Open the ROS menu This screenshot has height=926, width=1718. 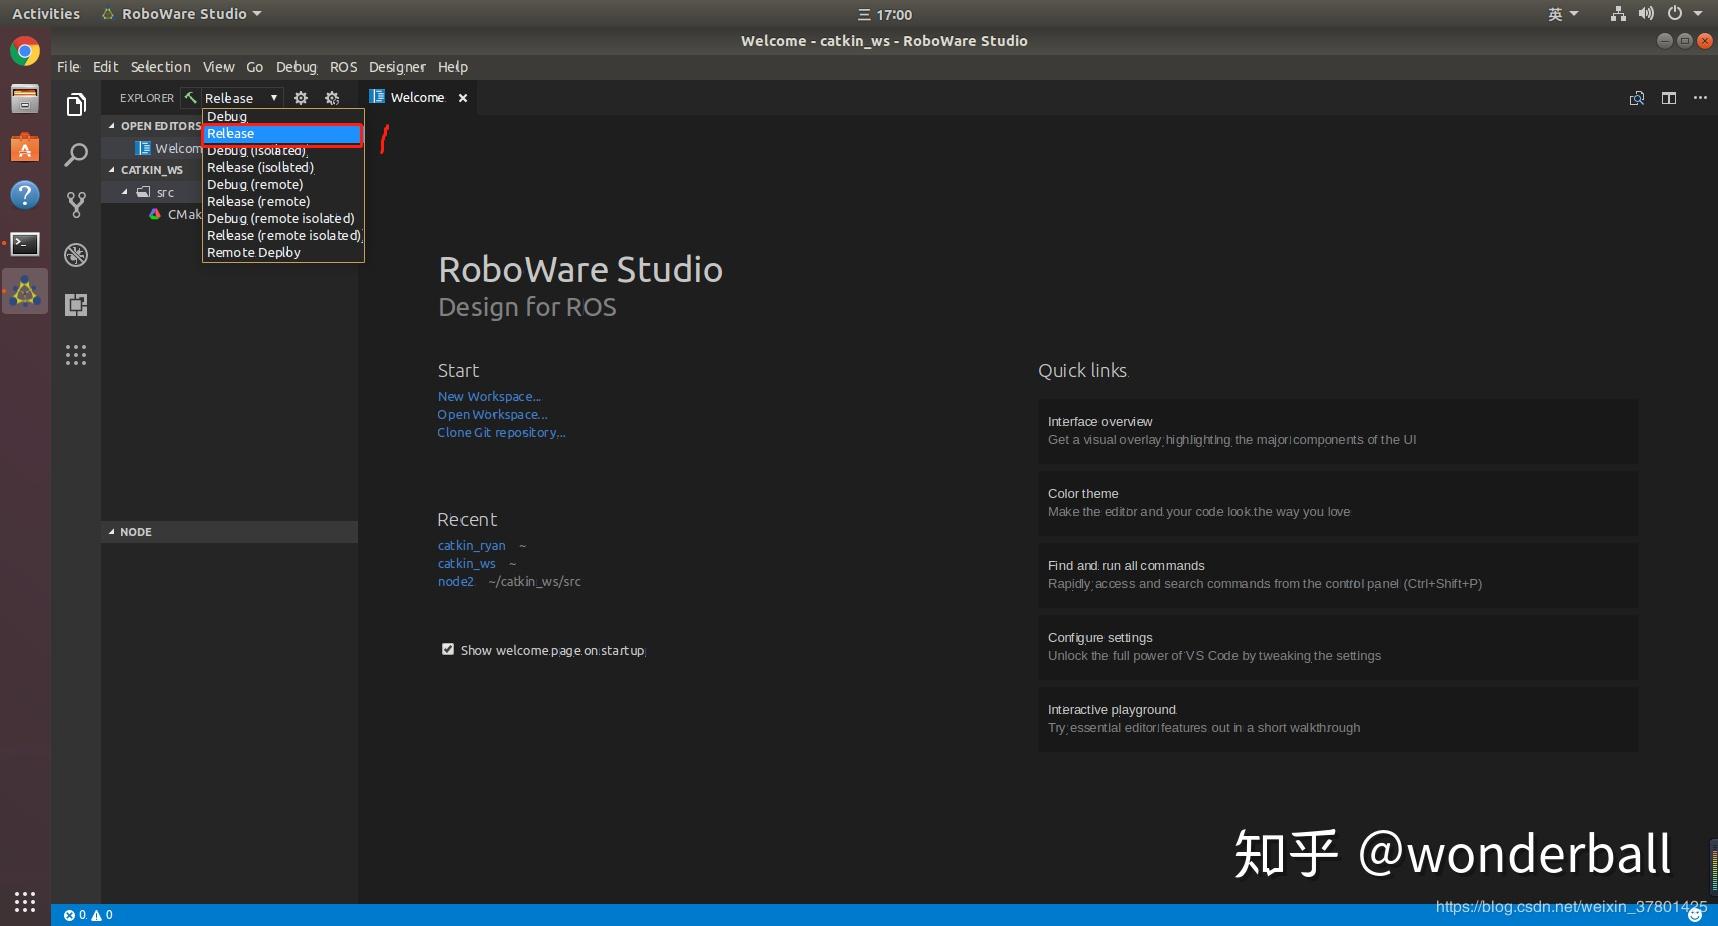(x=343, y=66)
